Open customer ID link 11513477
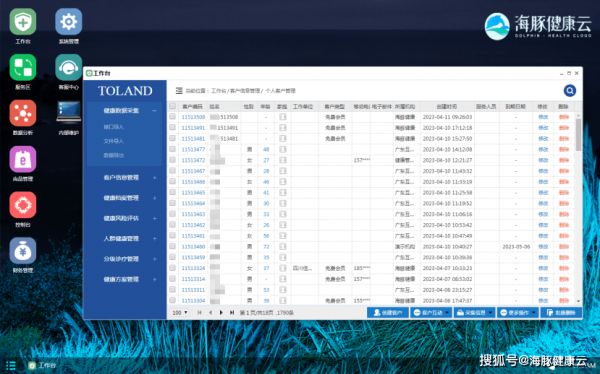This screenshot has width=600, height=374. point(193,149)
